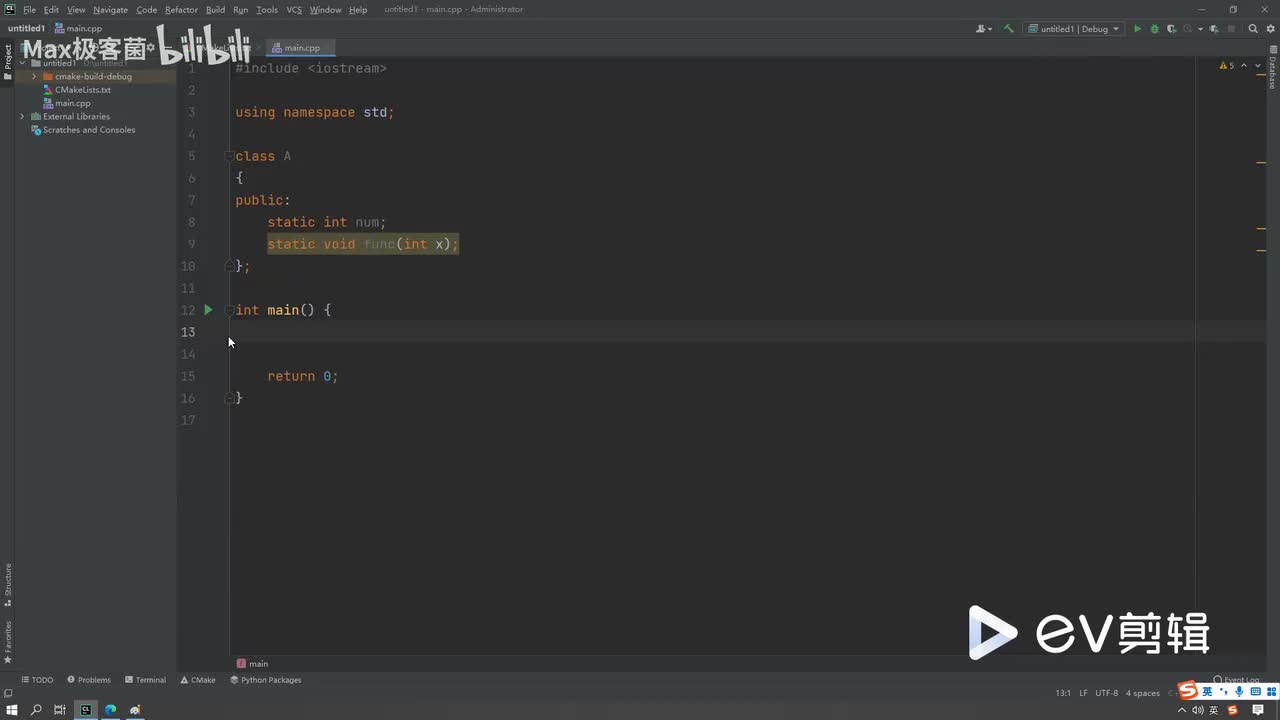Viewport: 1280px width, 720px height.
Task: Open the Python Packages tool window
Action: click(x=265, y=680)
